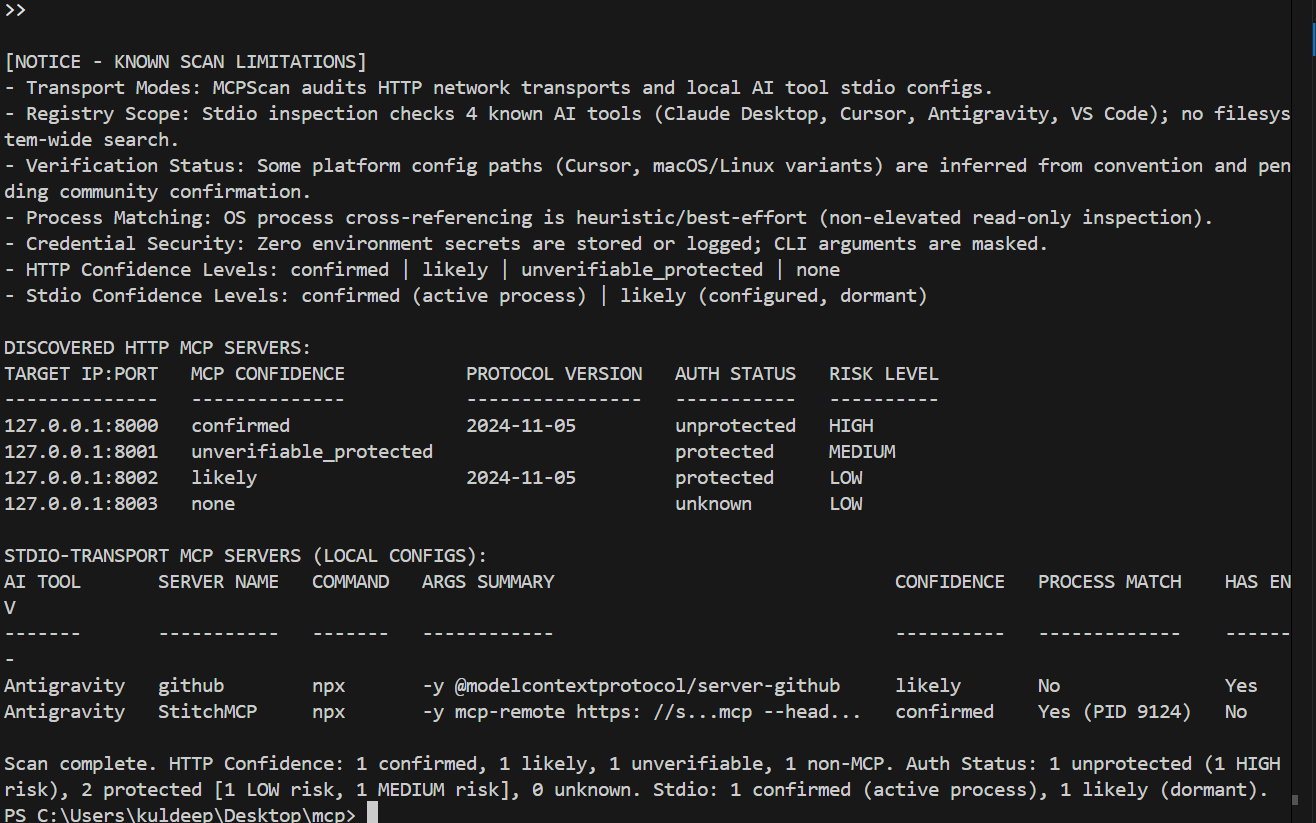1316x823 pixels.
Task: Click the 127.0.0.1:8000 target entry
Action: coord(81,425)
